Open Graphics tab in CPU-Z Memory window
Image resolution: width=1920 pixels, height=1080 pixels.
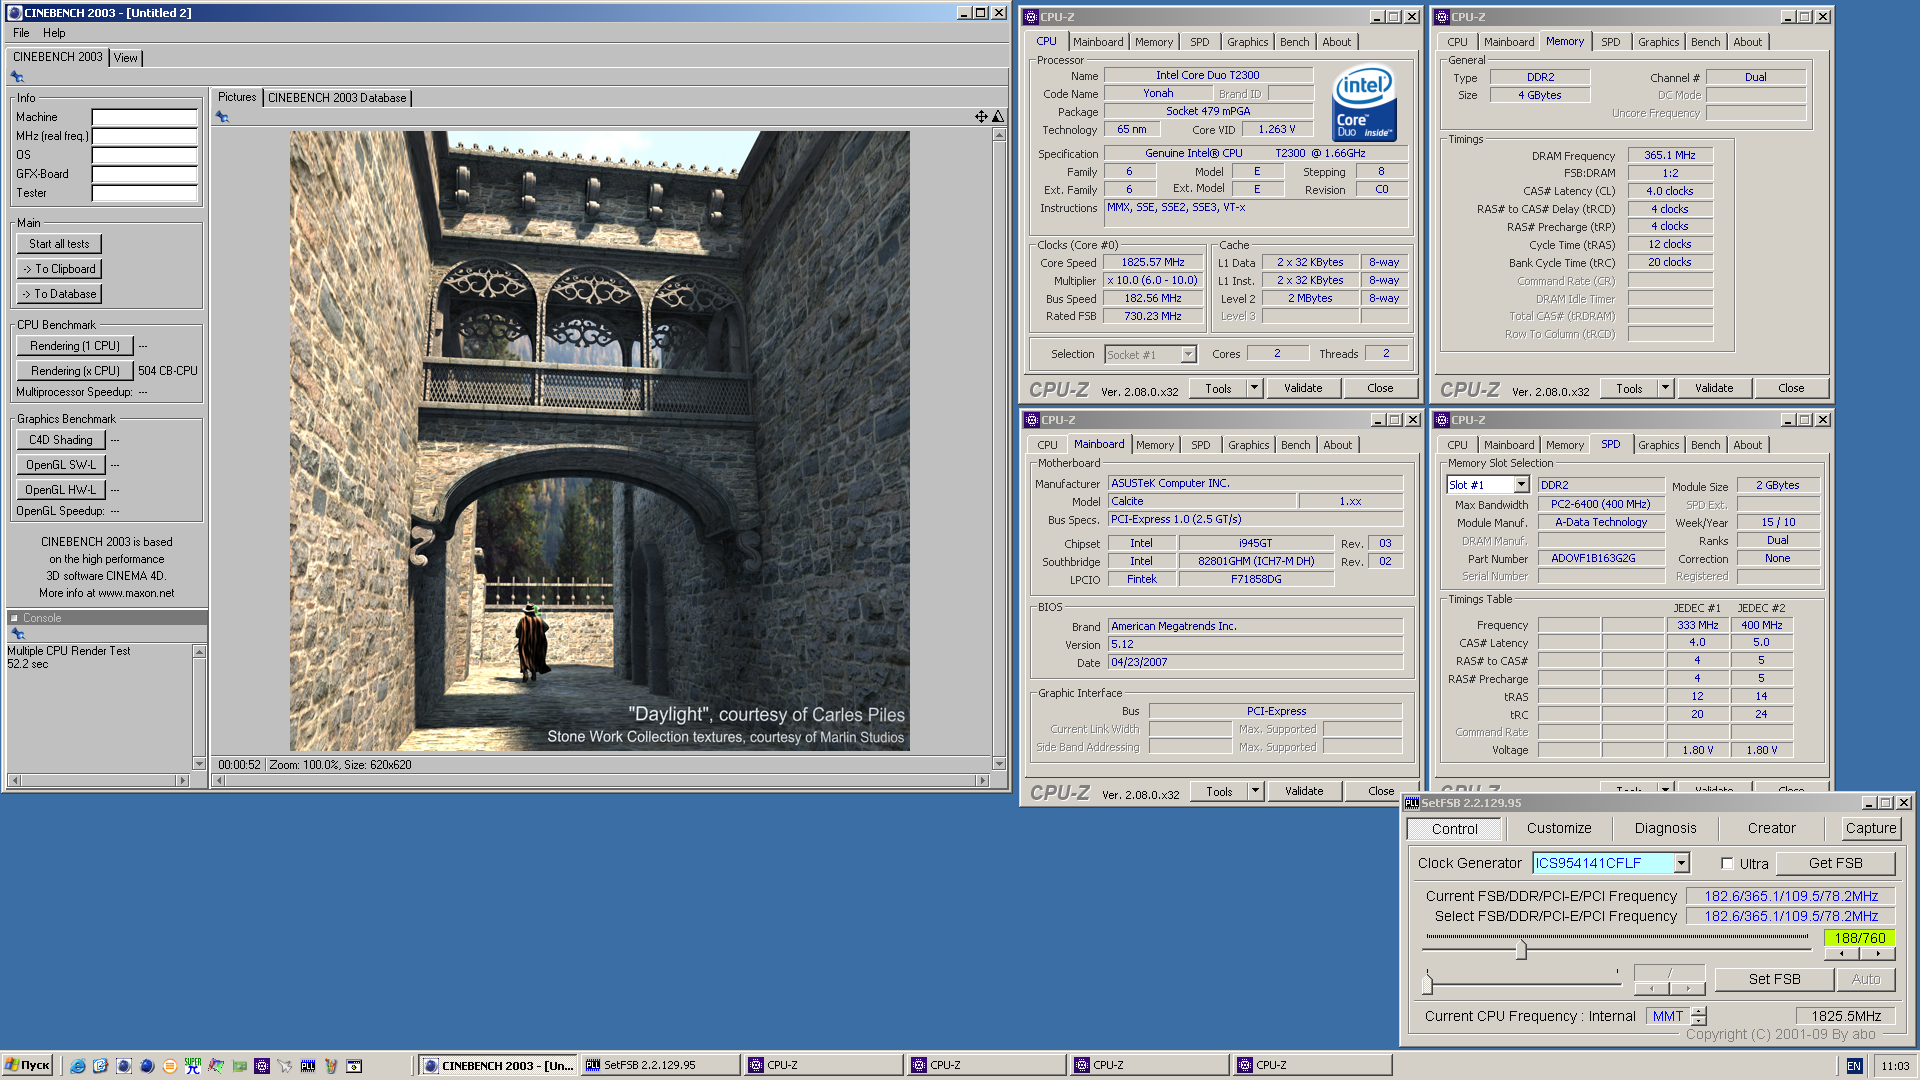point(1658,42)
